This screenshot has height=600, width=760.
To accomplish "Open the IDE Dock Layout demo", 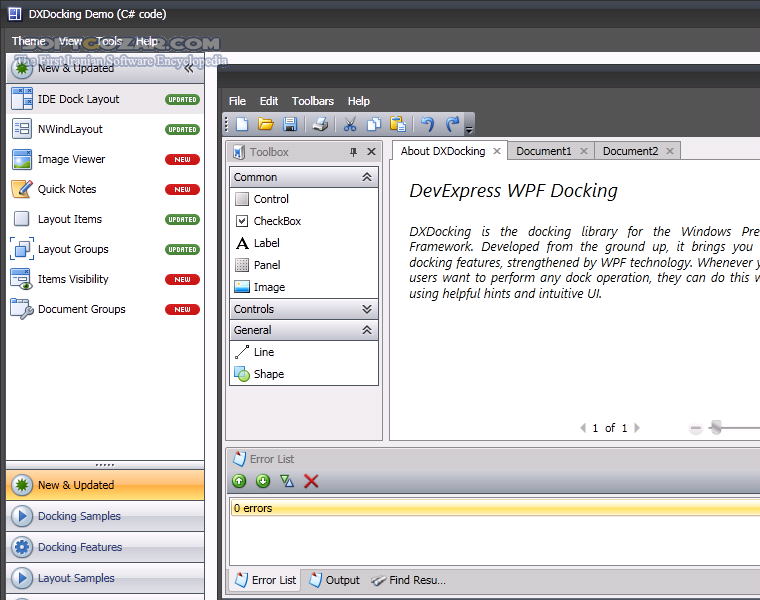I will (x=105, y=99).
